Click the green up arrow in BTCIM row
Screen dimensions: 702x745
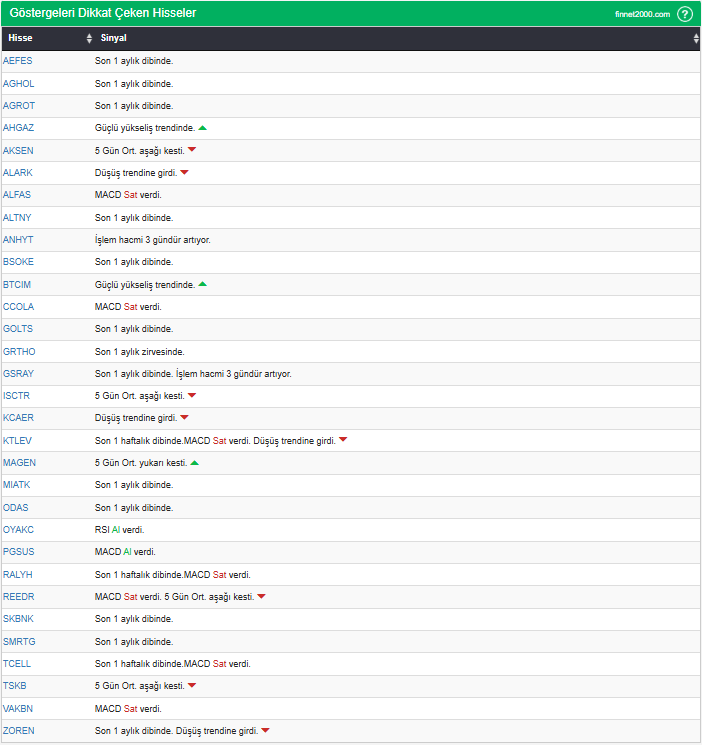coord(203,284)
